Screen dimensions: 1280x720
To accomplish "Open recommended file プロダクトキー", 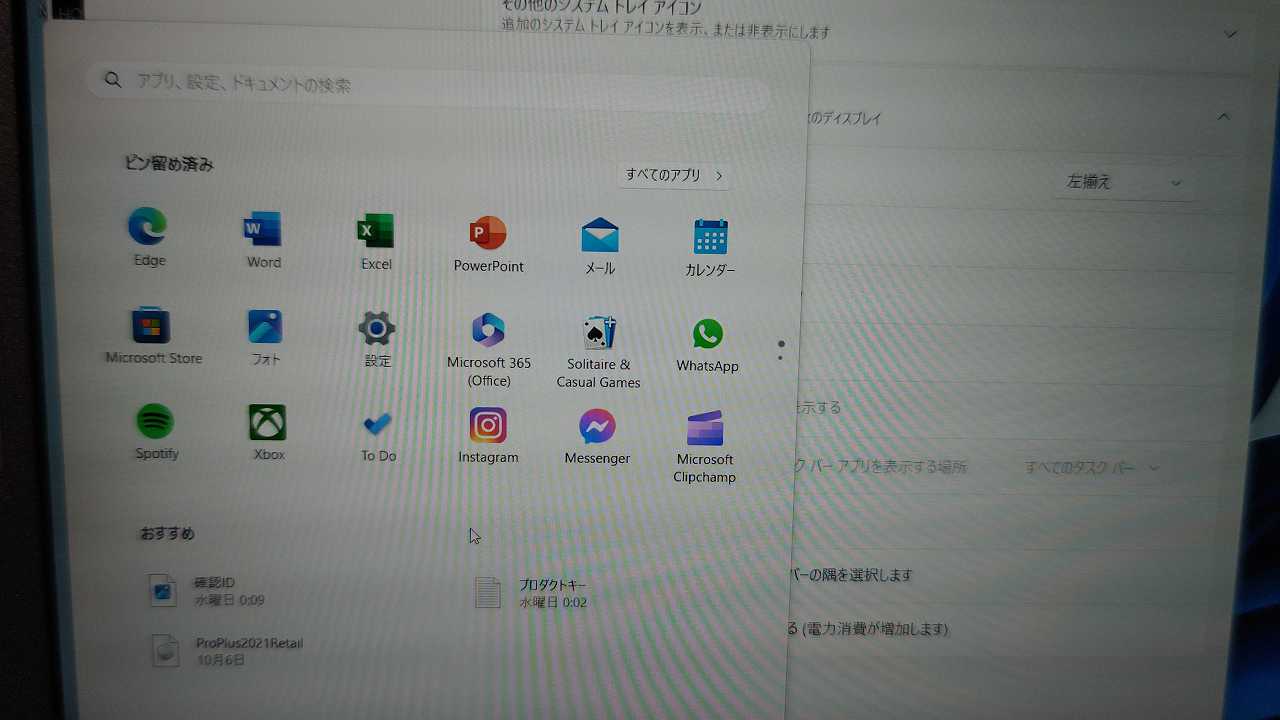I will tap(531, 593).
